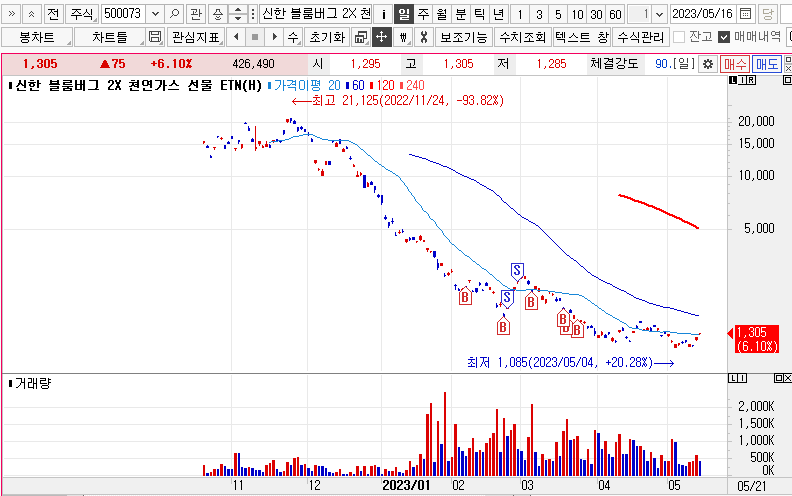Click the up arrow of the stock stepper
This screenshot has width=792, height=496.
237,10
